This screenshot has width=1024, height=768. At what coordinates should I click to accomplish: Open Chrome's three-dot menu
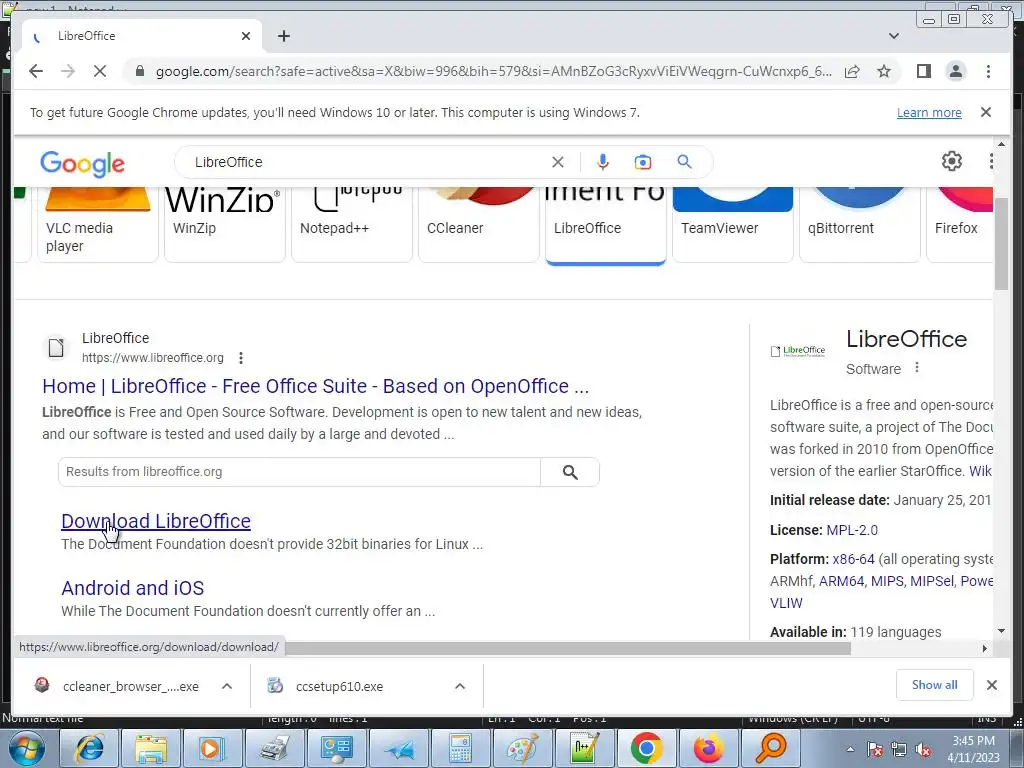(x=988, y=71)
